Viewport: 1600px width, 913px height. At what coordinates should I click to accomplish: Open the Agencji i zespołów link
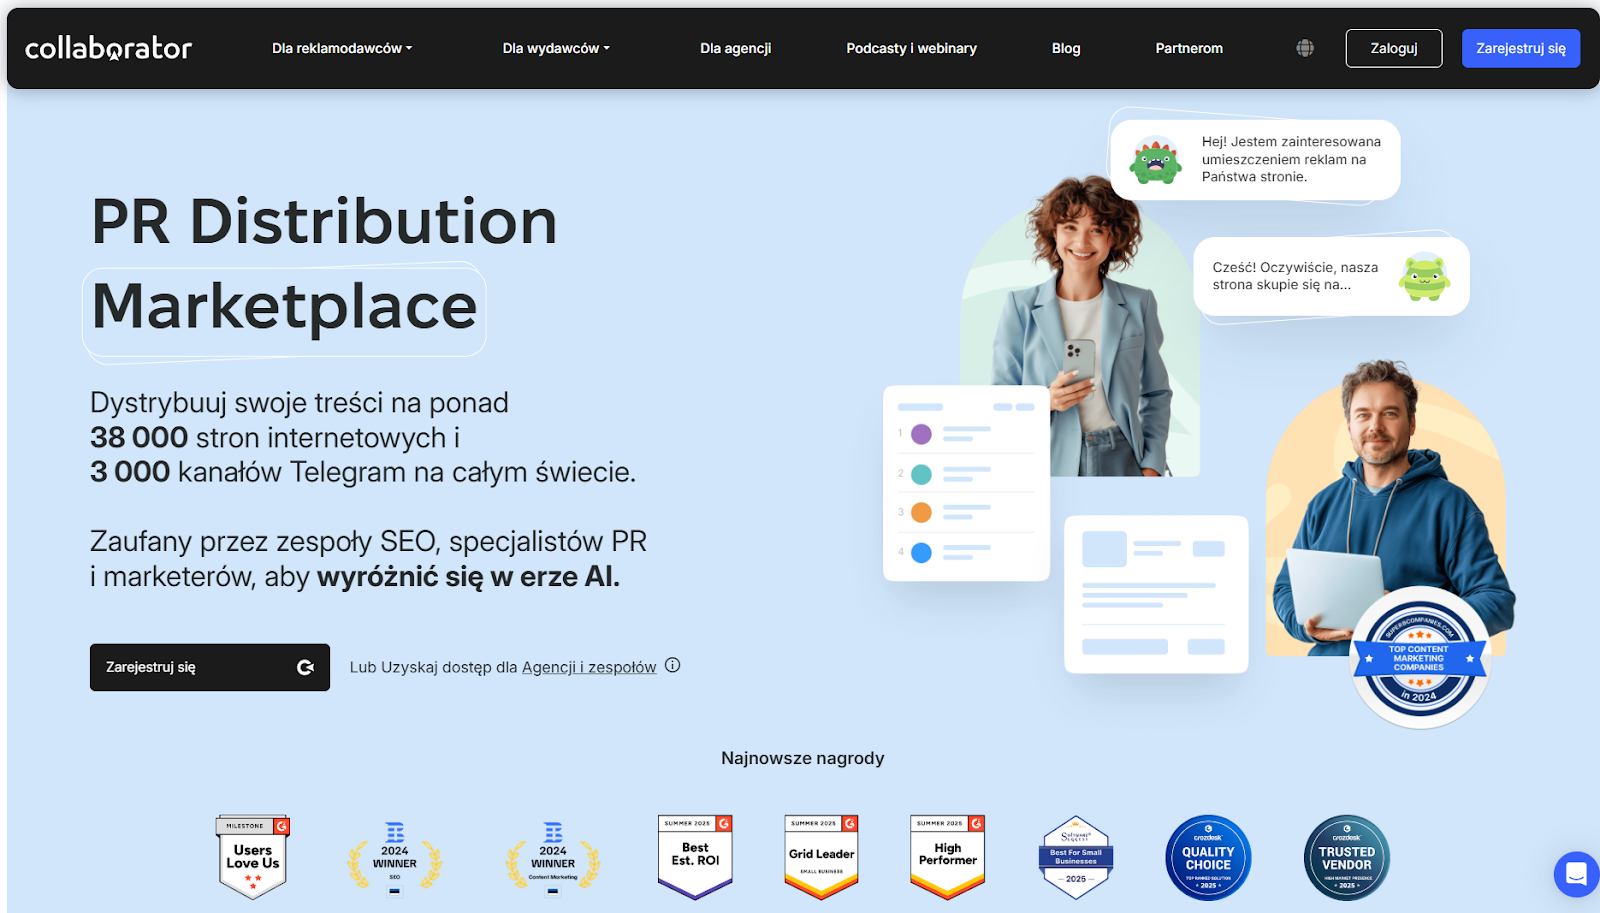click(x=588, y=666)
